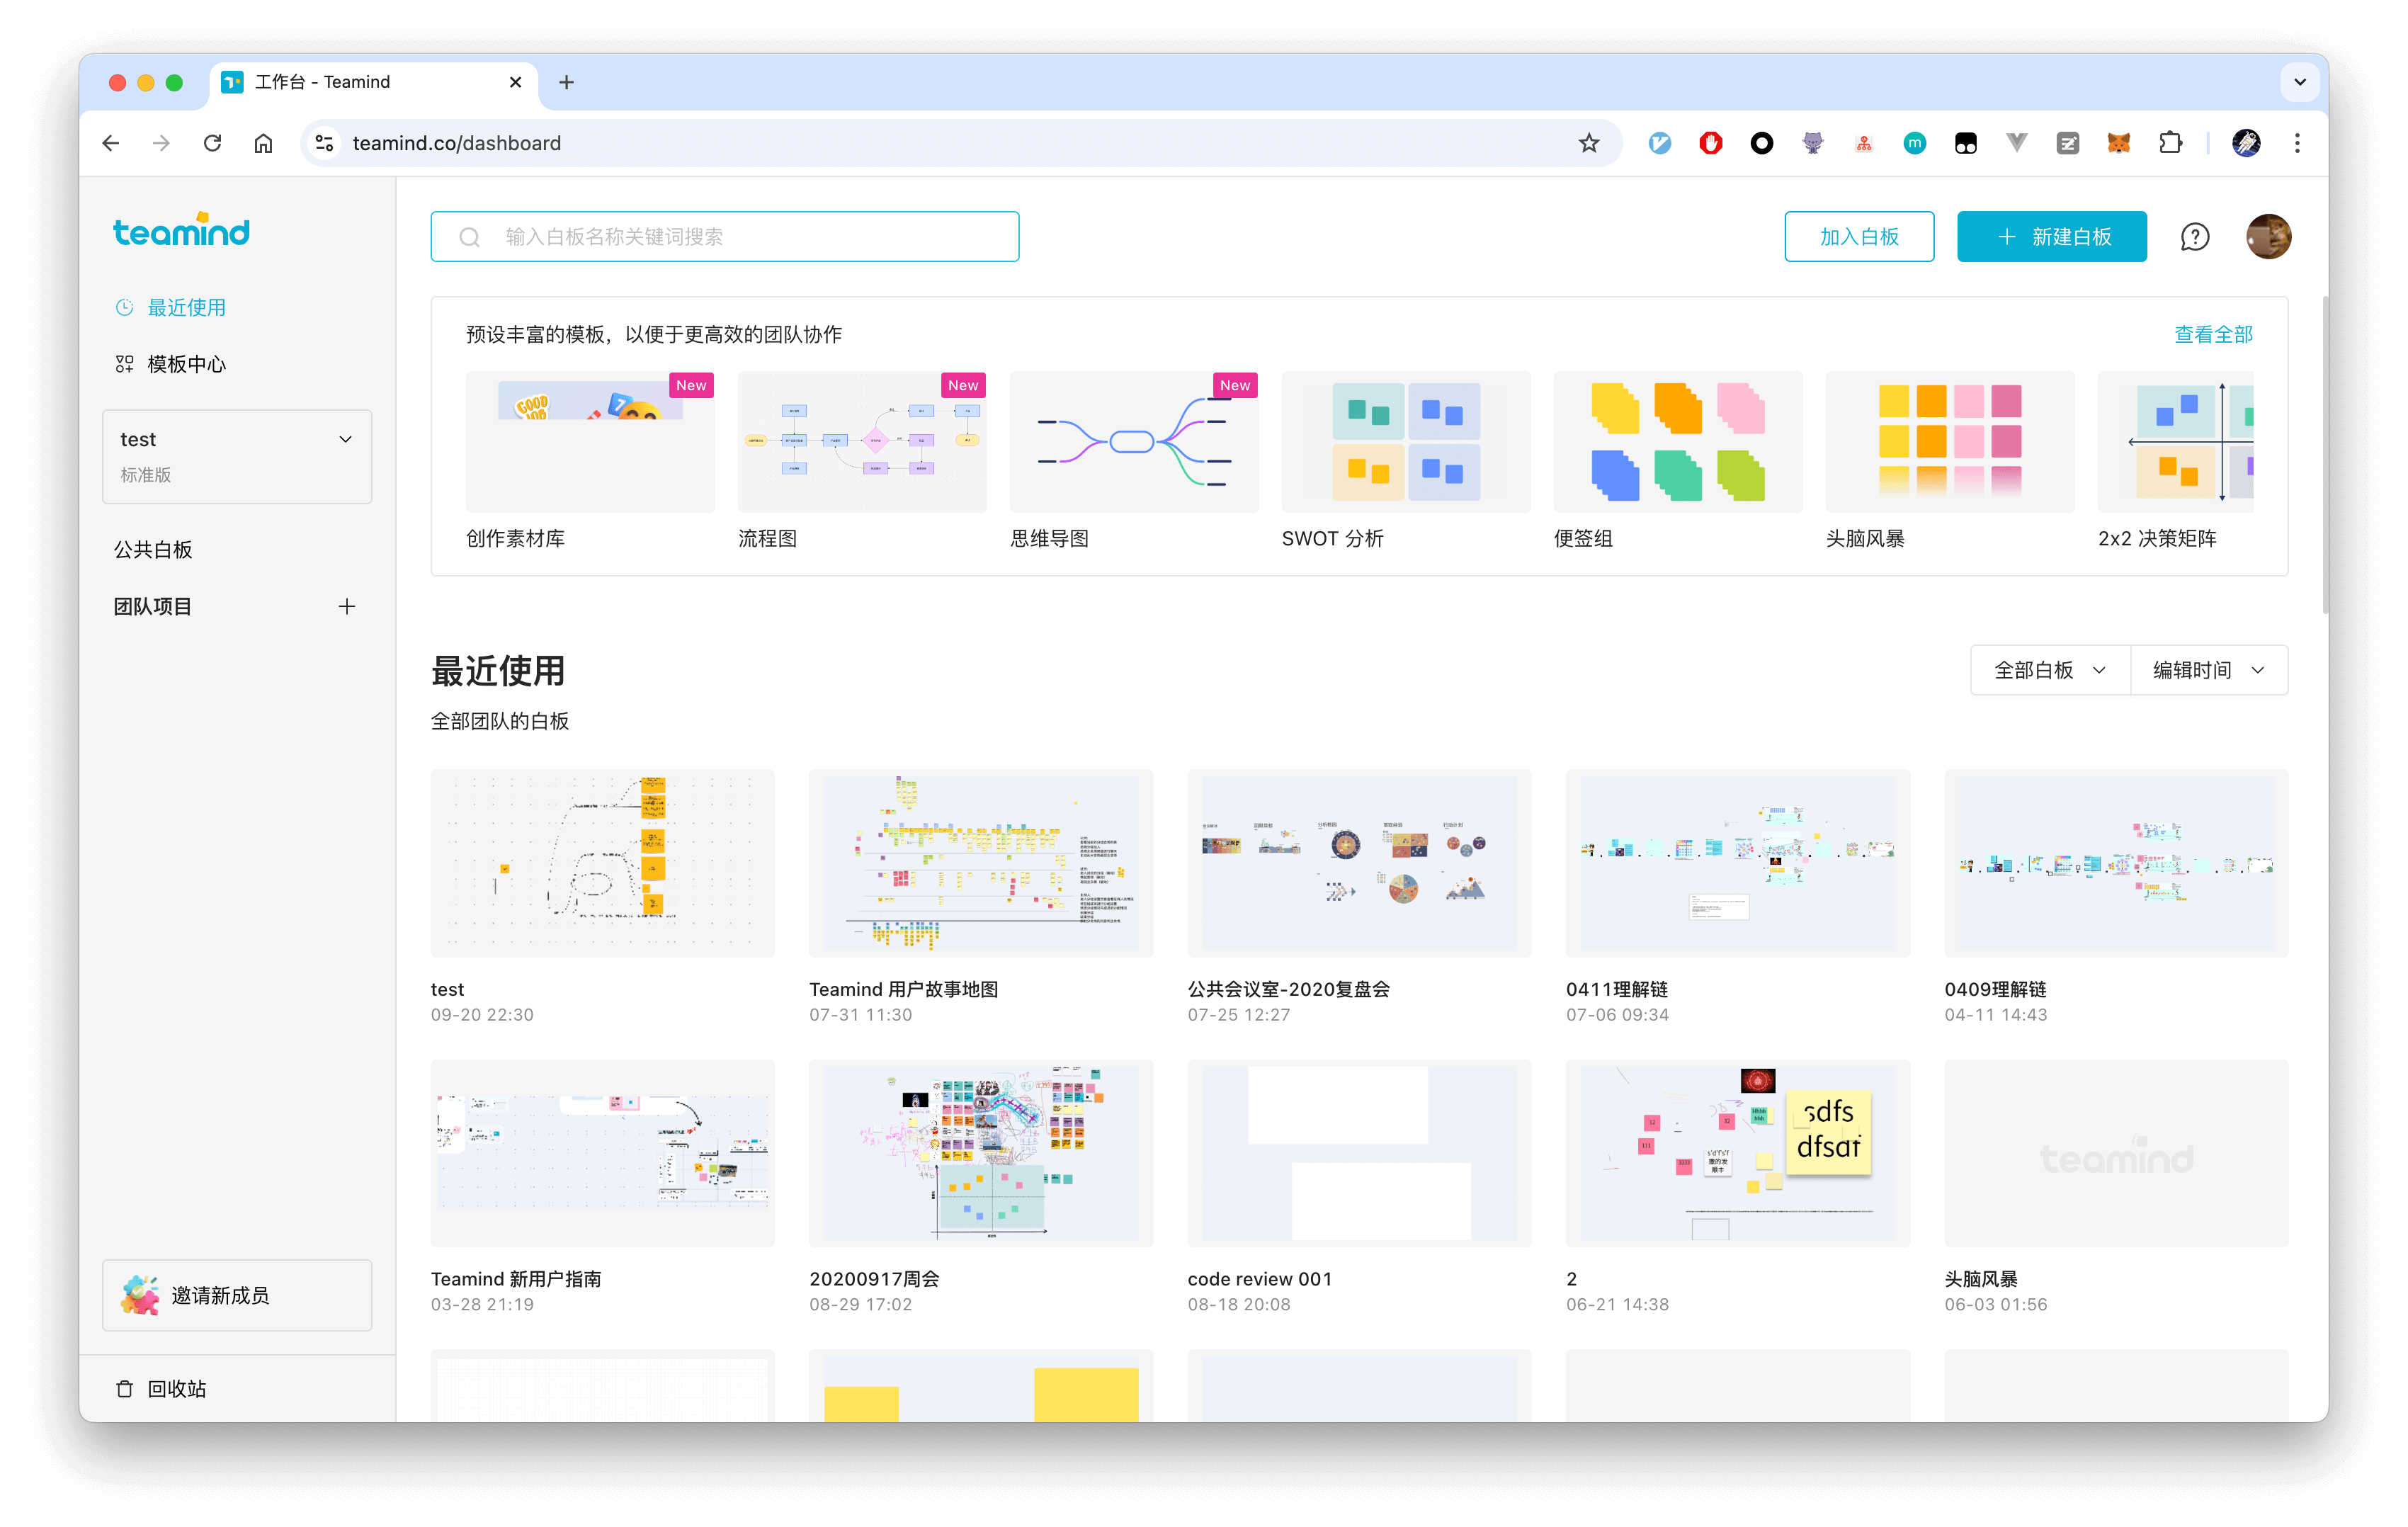The height and width of the screenshot is (1527, 2408).
Task: Open Teamind 用户故事地图 whiteboard
Action: tap(980, 862)
